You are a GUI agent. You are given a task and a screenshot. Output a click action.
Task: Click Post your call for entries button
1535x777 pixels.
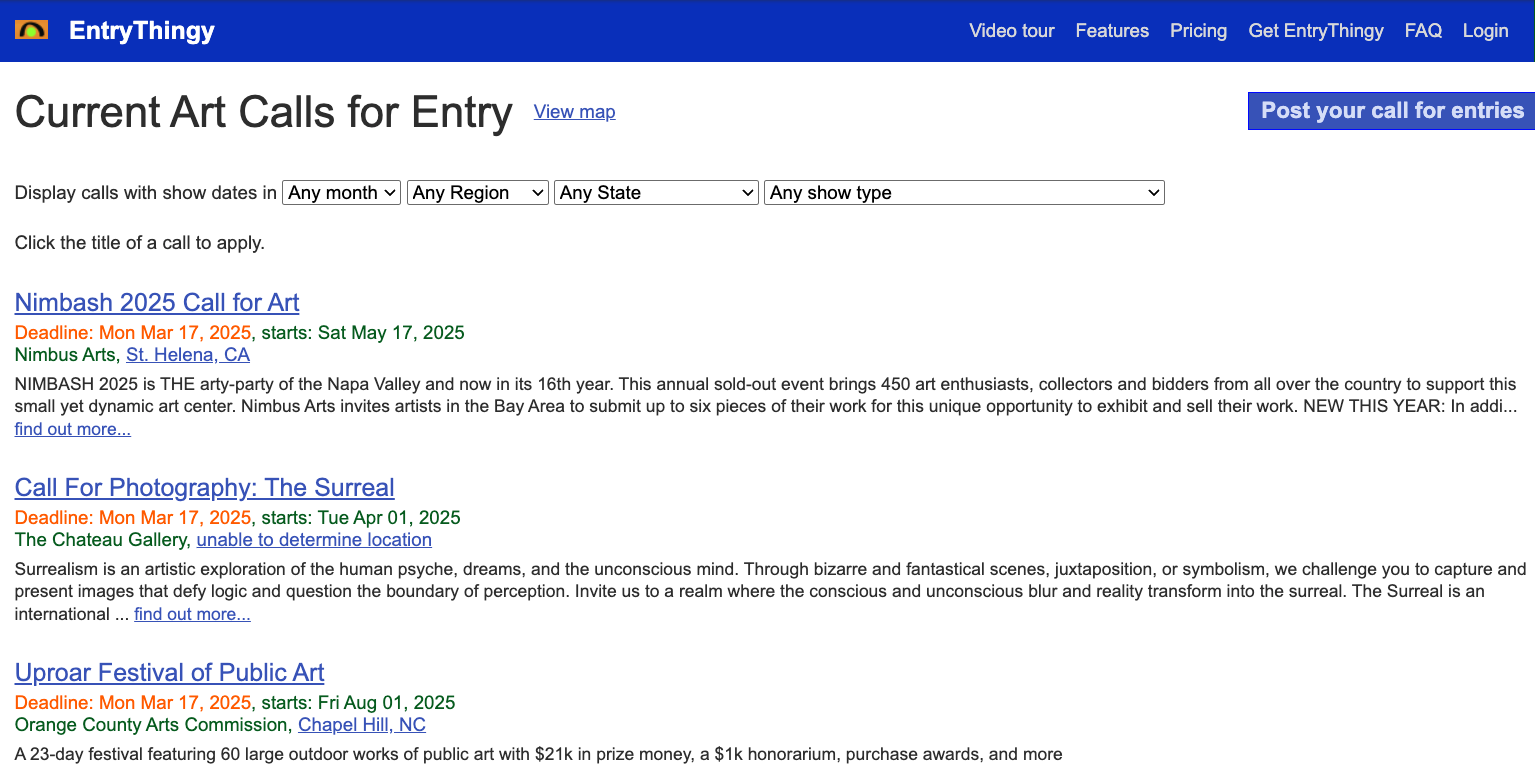[x=1392, y=111]
